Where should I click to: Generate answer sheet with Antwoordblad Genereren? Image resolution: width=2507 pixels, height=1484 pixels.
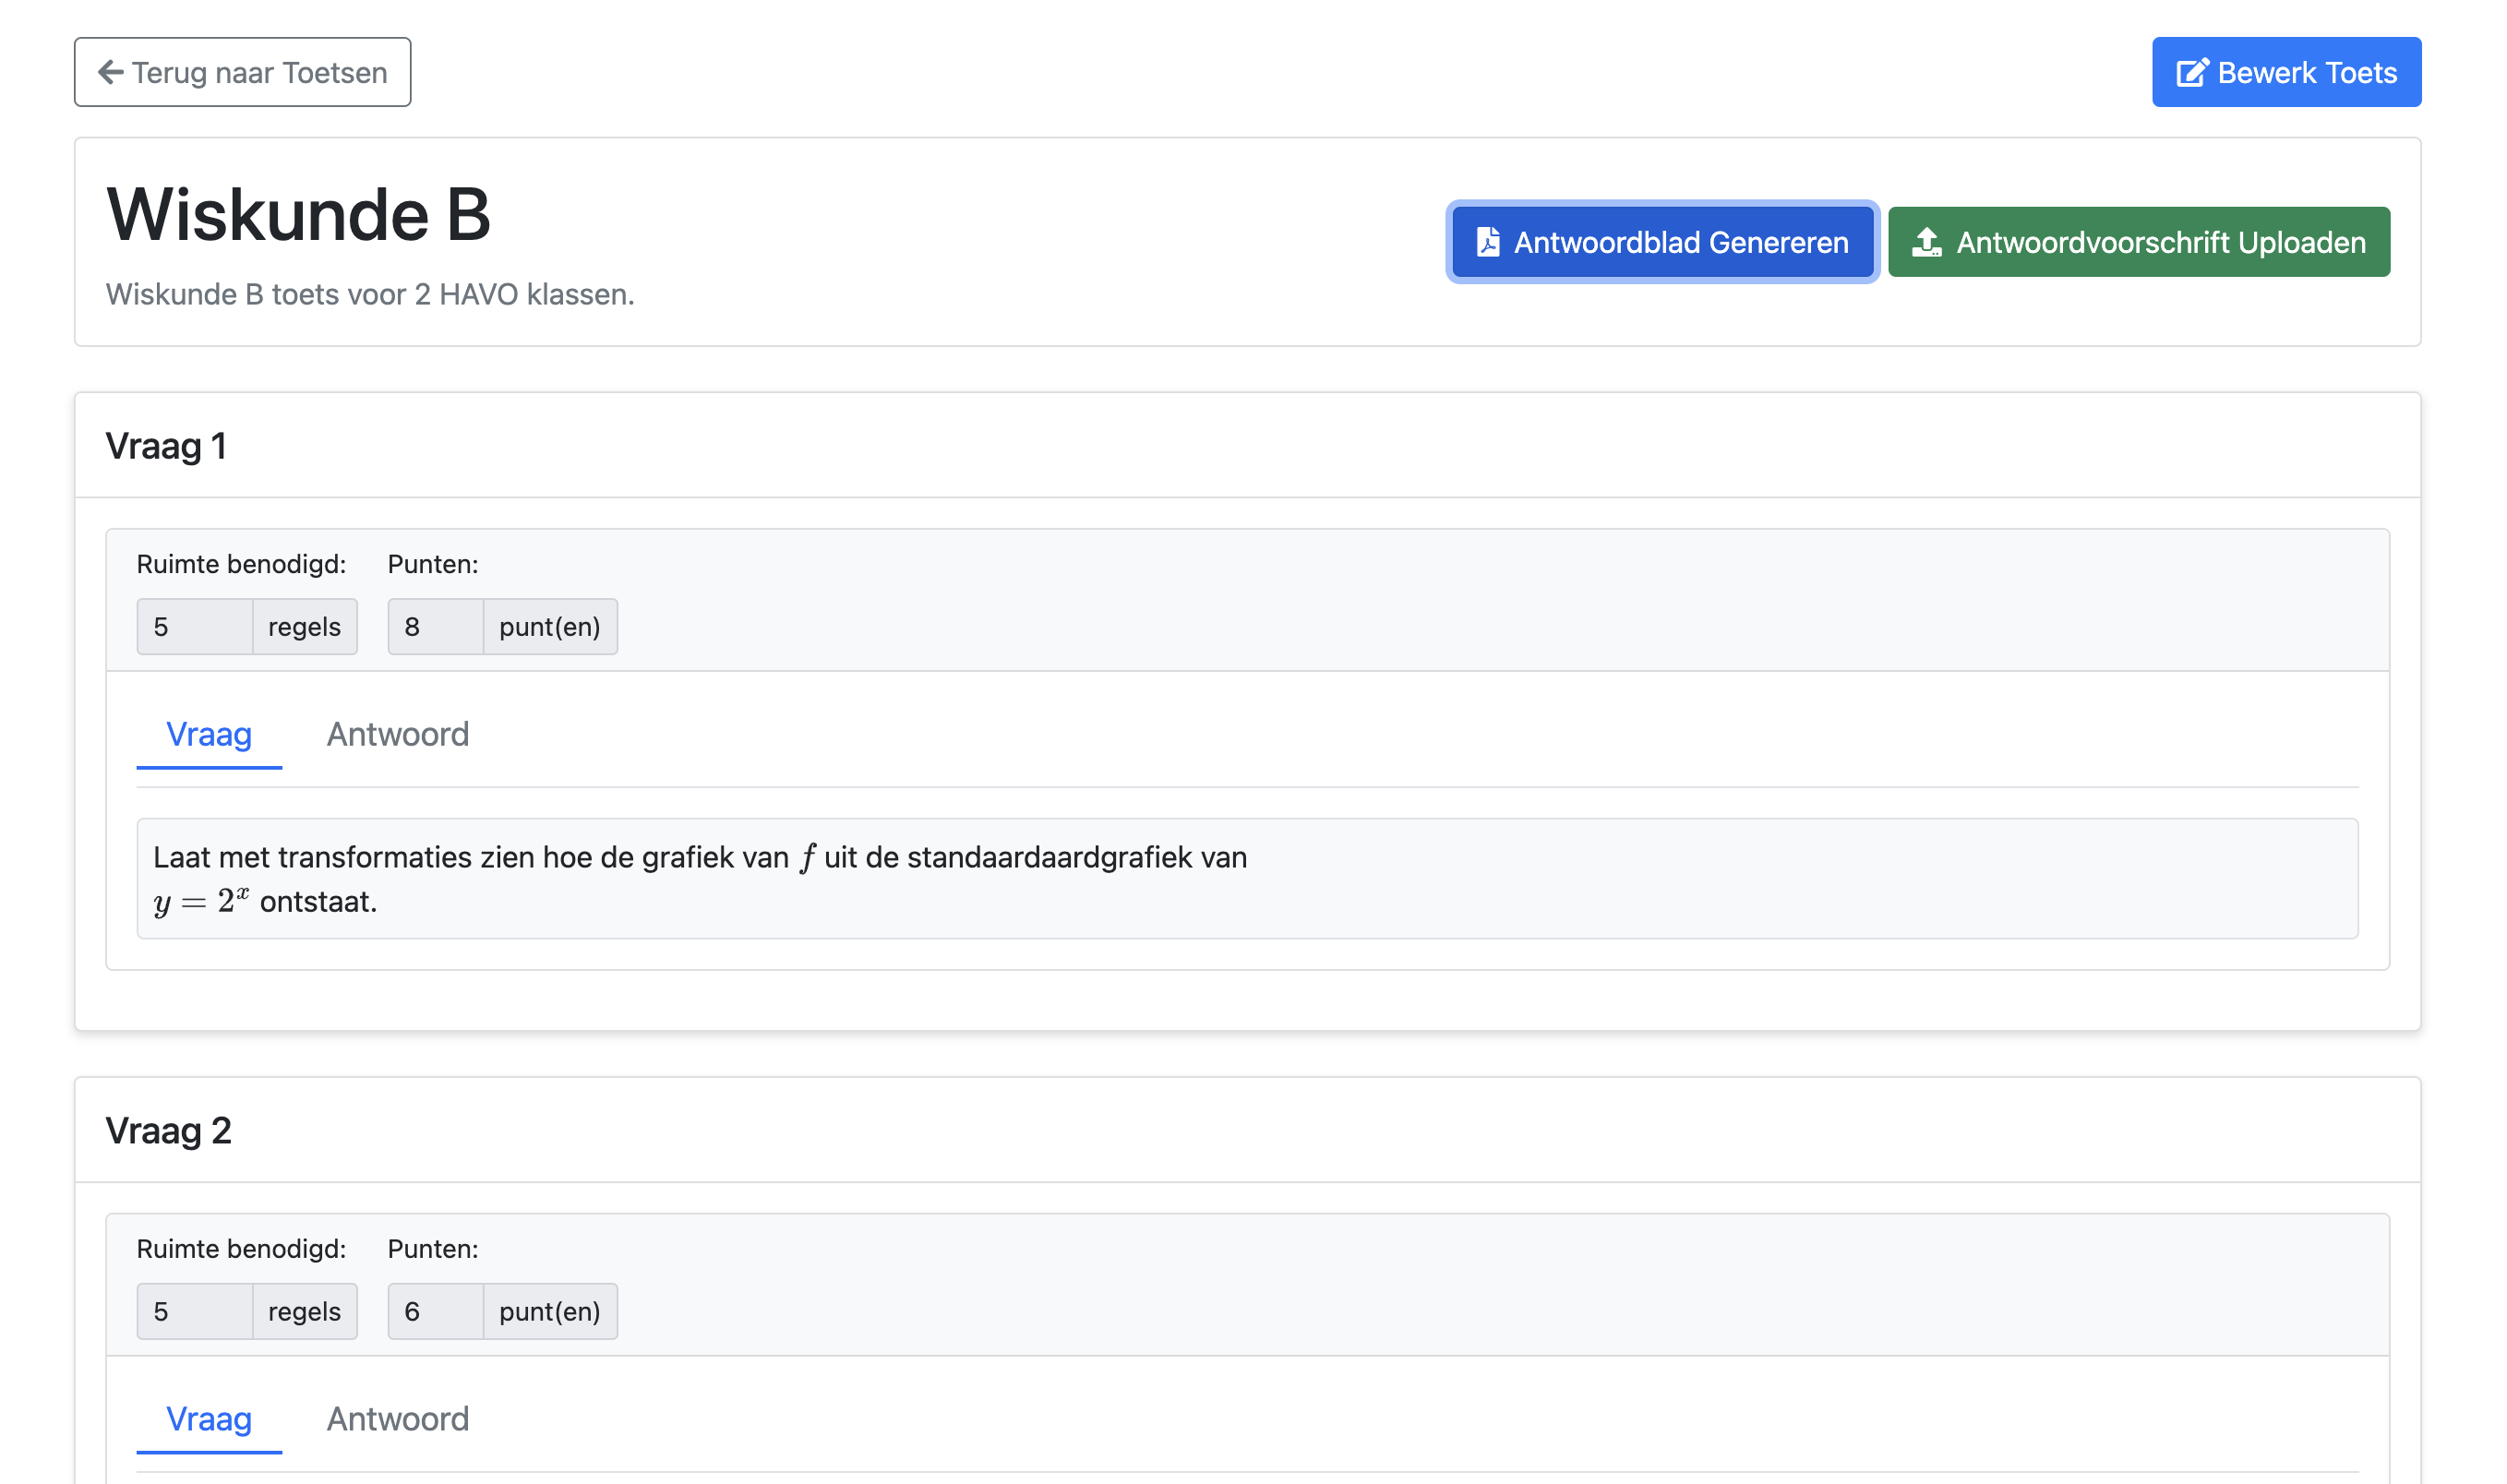pyautogui.click(x=1662, y=242)
